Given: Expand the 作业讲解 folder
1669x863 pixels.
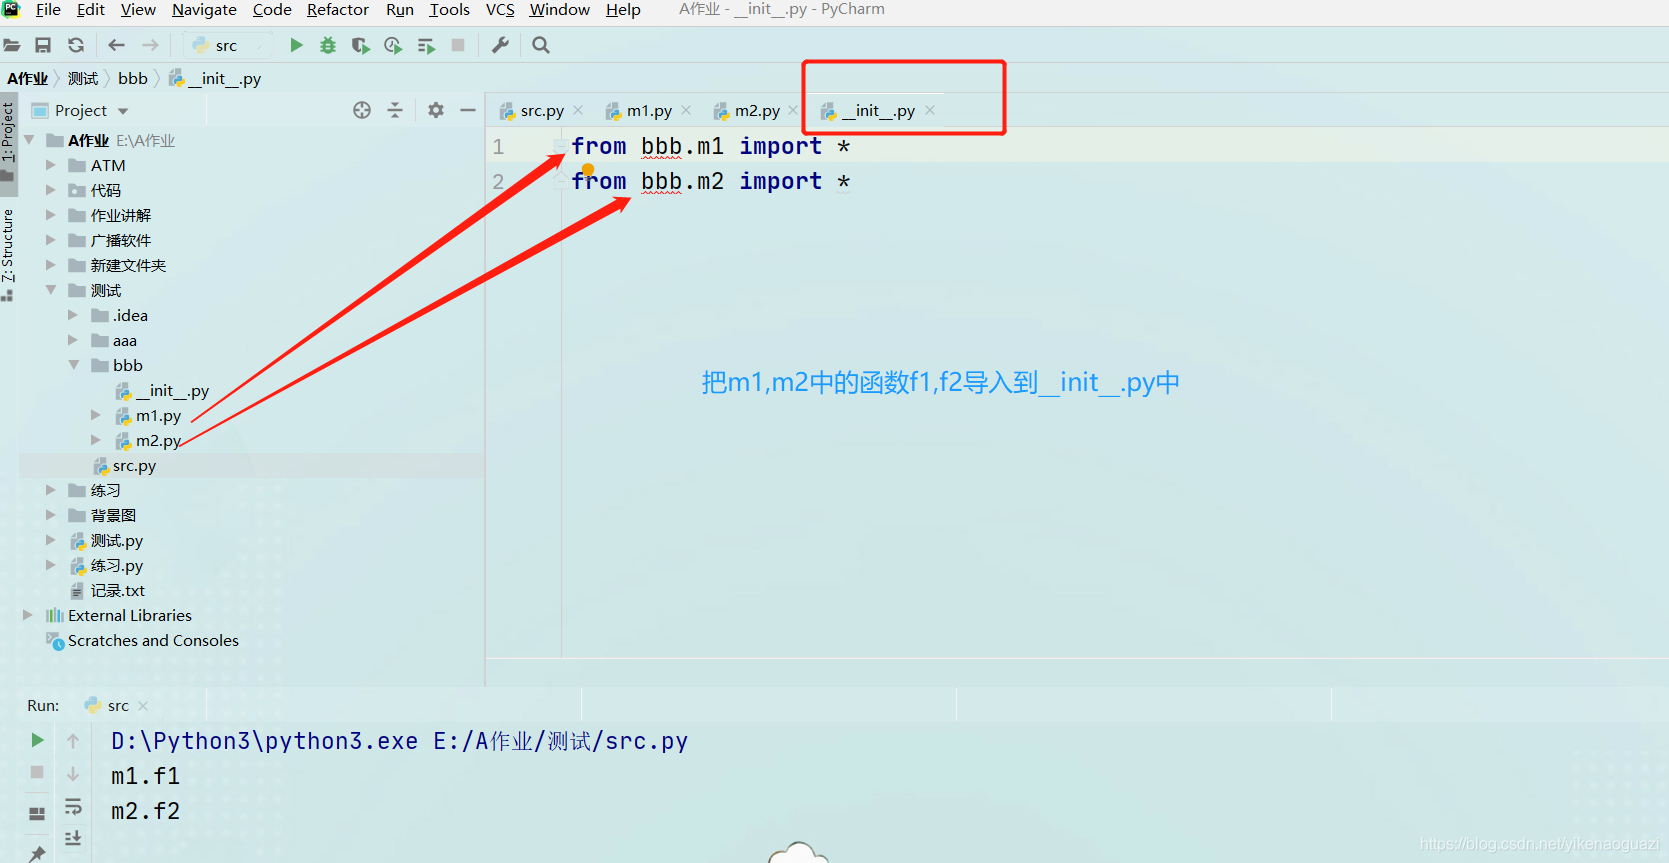Looking at the screenshot, I should 50,215.
